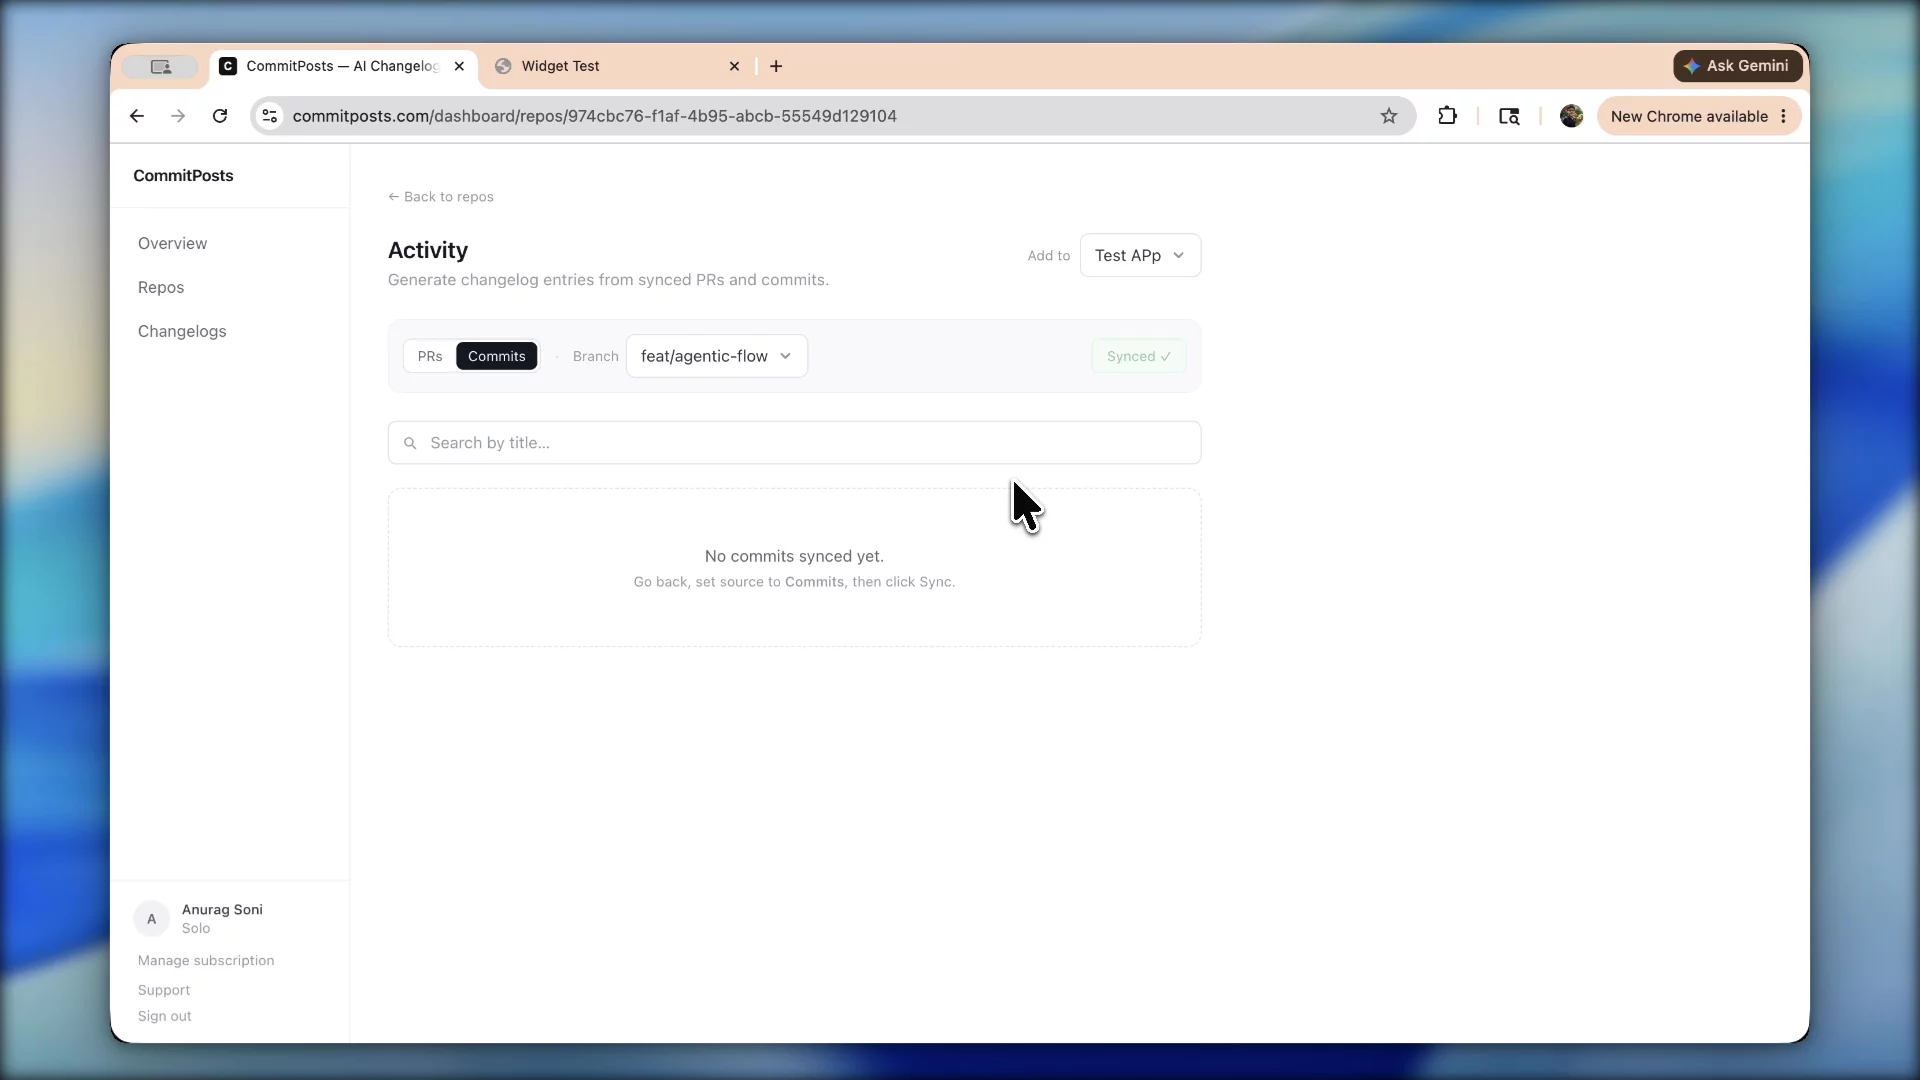The image size is (1920, 1080).
Task: Switch to the CommitPosts tab
Action: click(343, 66)
